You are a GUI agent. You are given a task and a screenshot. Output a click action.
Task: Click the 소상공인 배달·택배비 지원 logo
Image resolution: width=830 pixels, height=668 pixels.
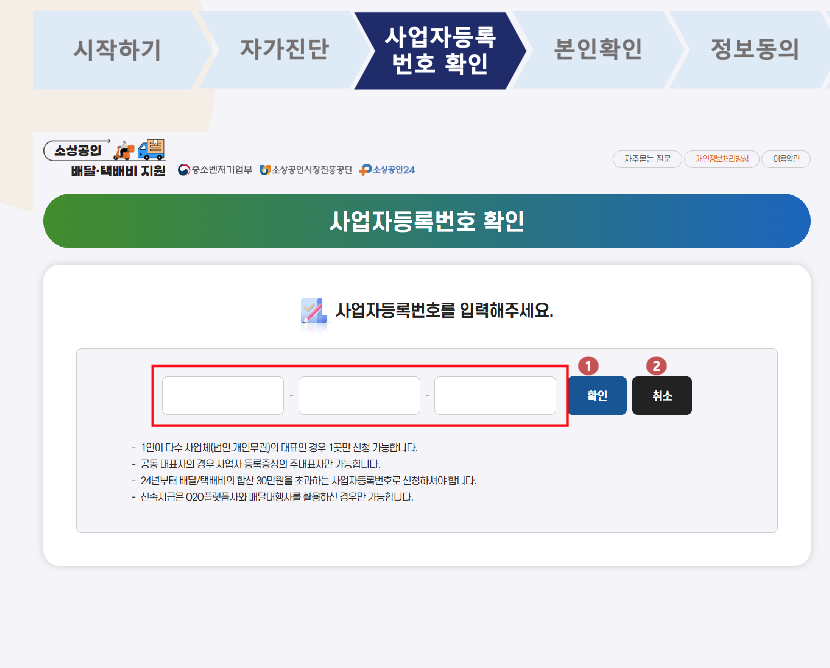click(x=104, y=158)
